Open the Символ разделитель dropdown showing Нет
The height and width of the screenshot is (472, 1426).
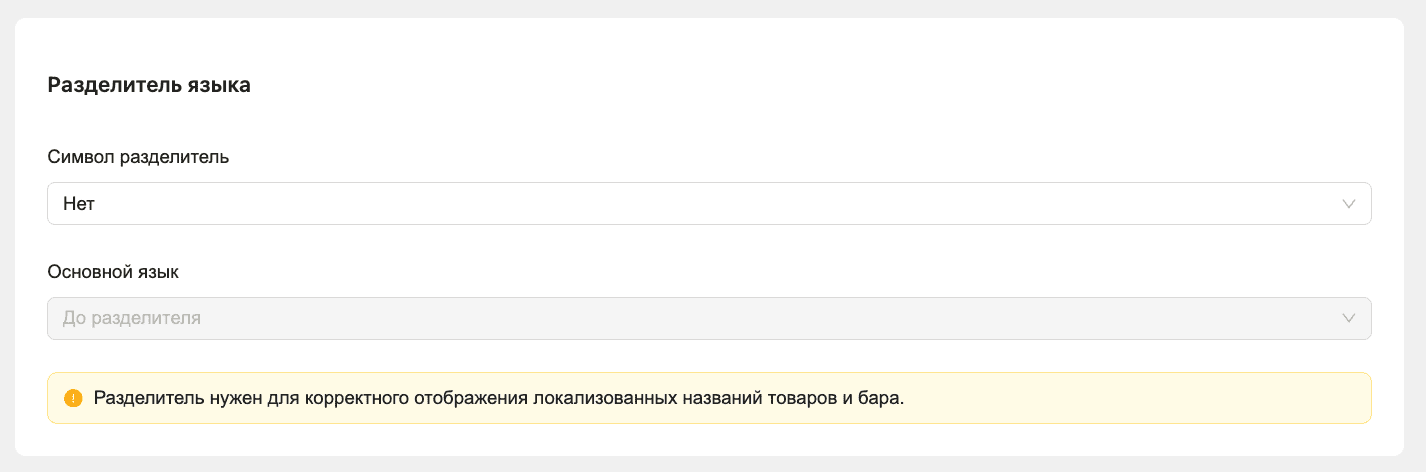click(x=709, y=203)
